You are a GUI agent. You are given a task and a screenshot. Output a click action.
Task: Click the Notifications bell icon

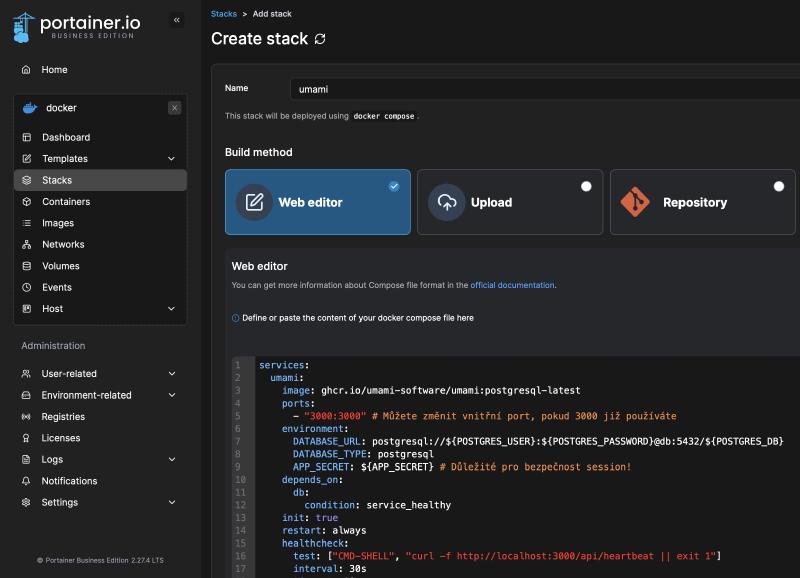tap(26, 481)
